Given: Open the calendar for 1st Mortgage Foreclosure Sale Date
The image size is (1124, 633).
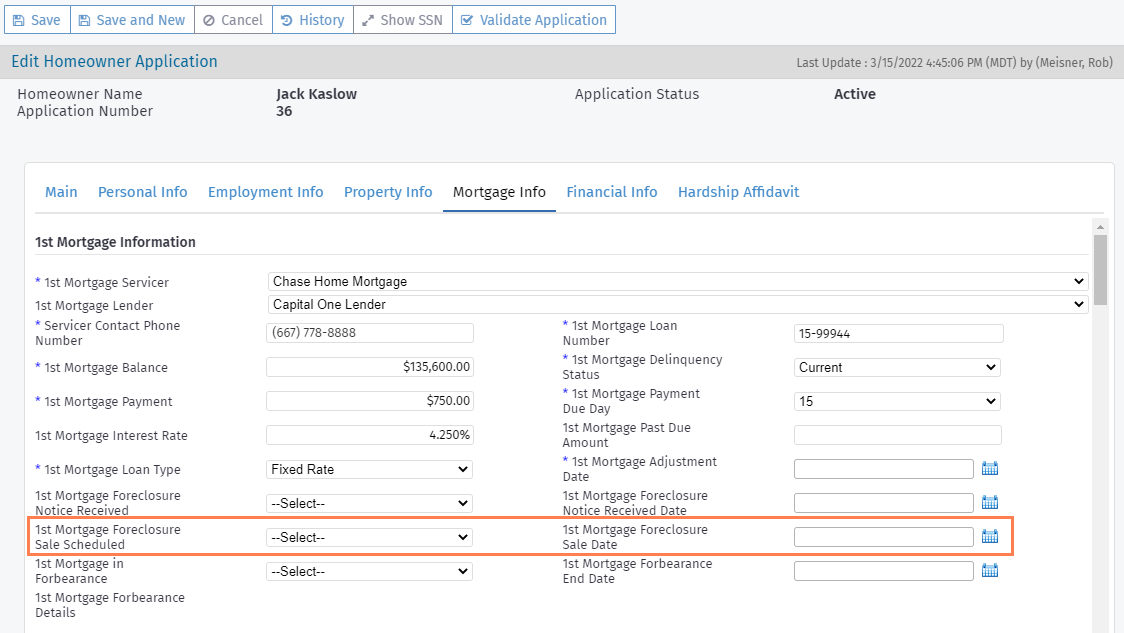Looking at the screenshot, I should coord(990,536).
